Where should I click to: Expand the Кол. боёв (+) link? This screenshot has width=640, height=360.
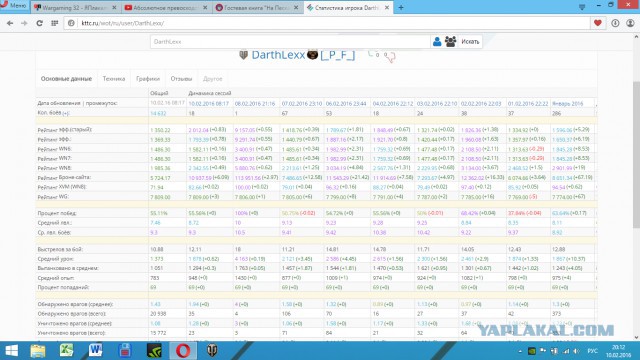65,113
